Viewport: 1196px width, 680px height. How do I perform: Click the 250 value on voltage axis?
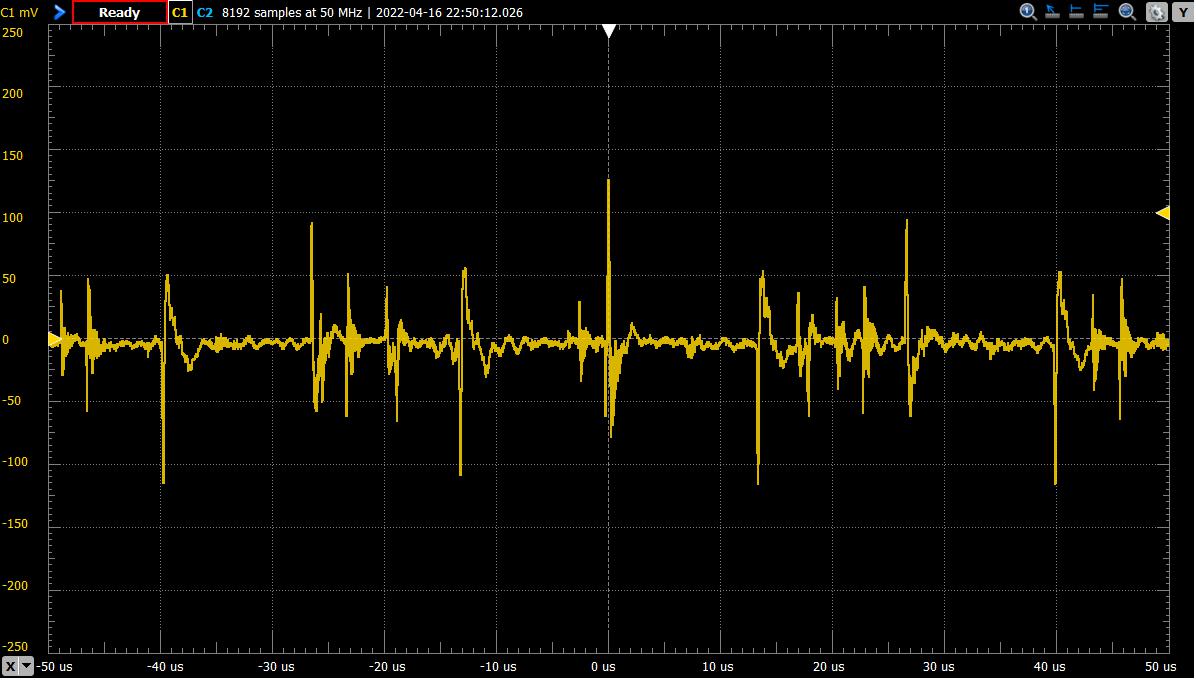[13, 33]
